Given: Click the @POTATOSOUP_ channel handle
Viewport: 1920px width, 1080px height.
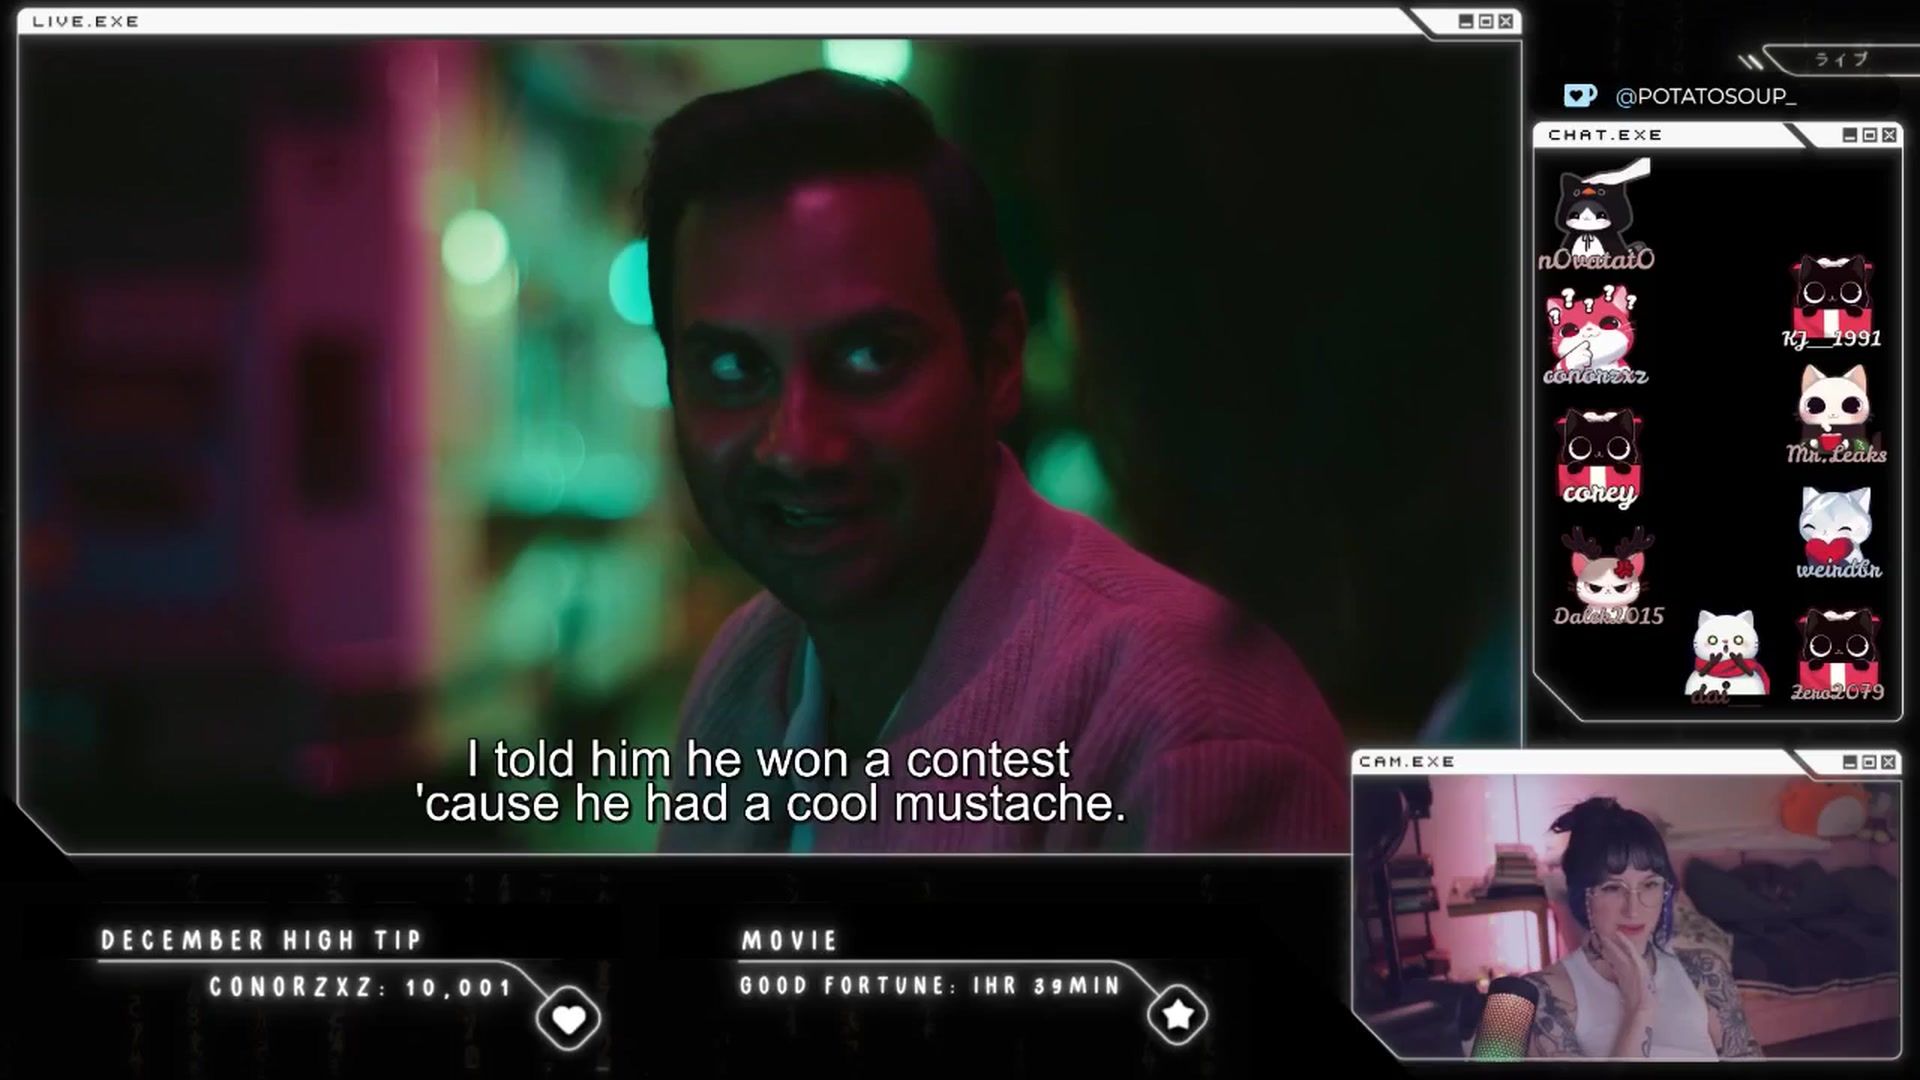Looking at the screenshot, I should click(x=1705, y=96).
